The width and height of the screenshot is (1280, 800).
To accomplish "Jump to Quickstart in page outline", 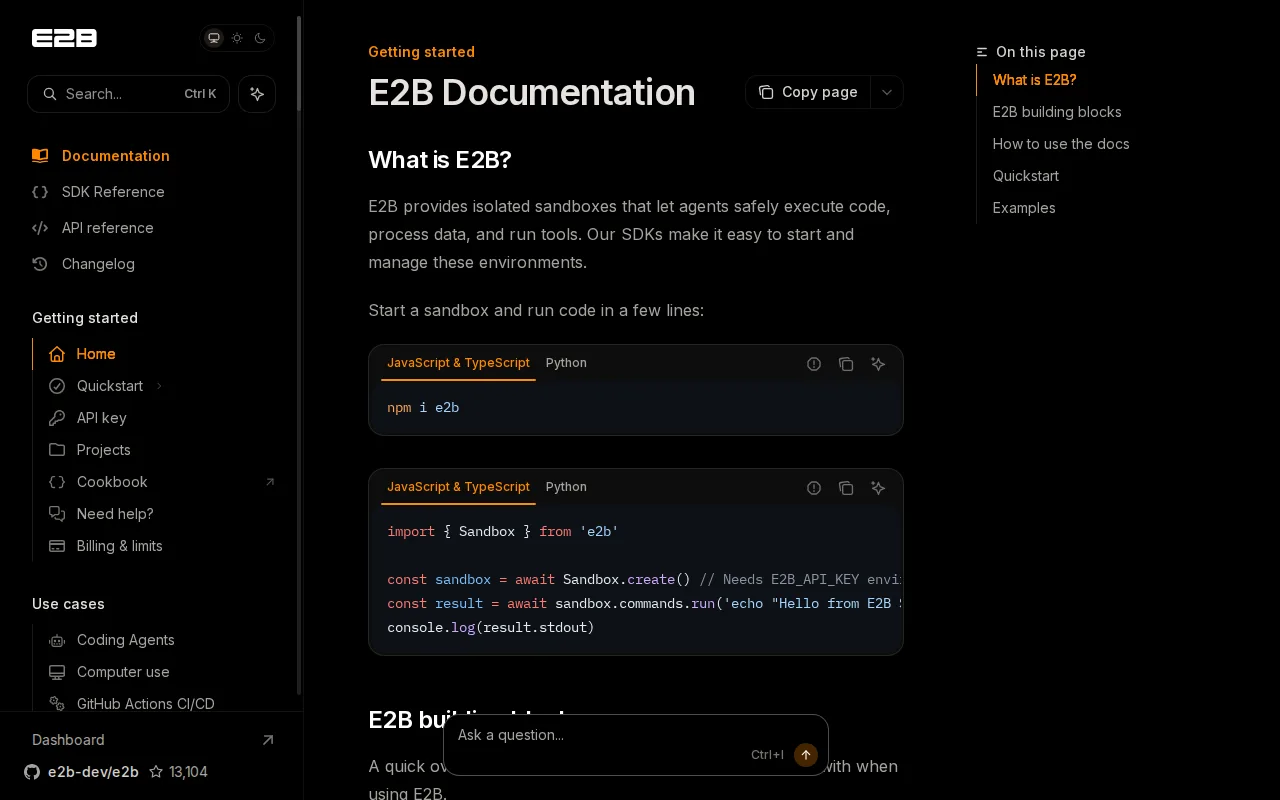I will (1026, 176).
